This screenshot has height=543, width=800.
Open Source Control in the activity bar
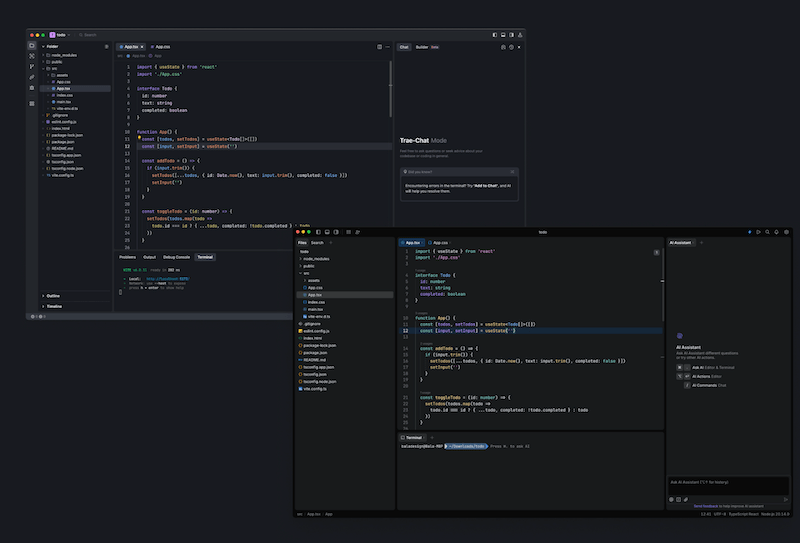32,66
